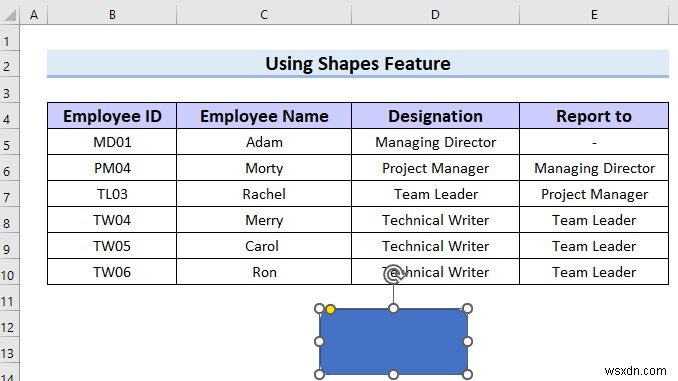Viewport: 678px width, 381px height.
Task: Click Merry's 'Team Leader' Report to cell
Action: pos(594,220)
